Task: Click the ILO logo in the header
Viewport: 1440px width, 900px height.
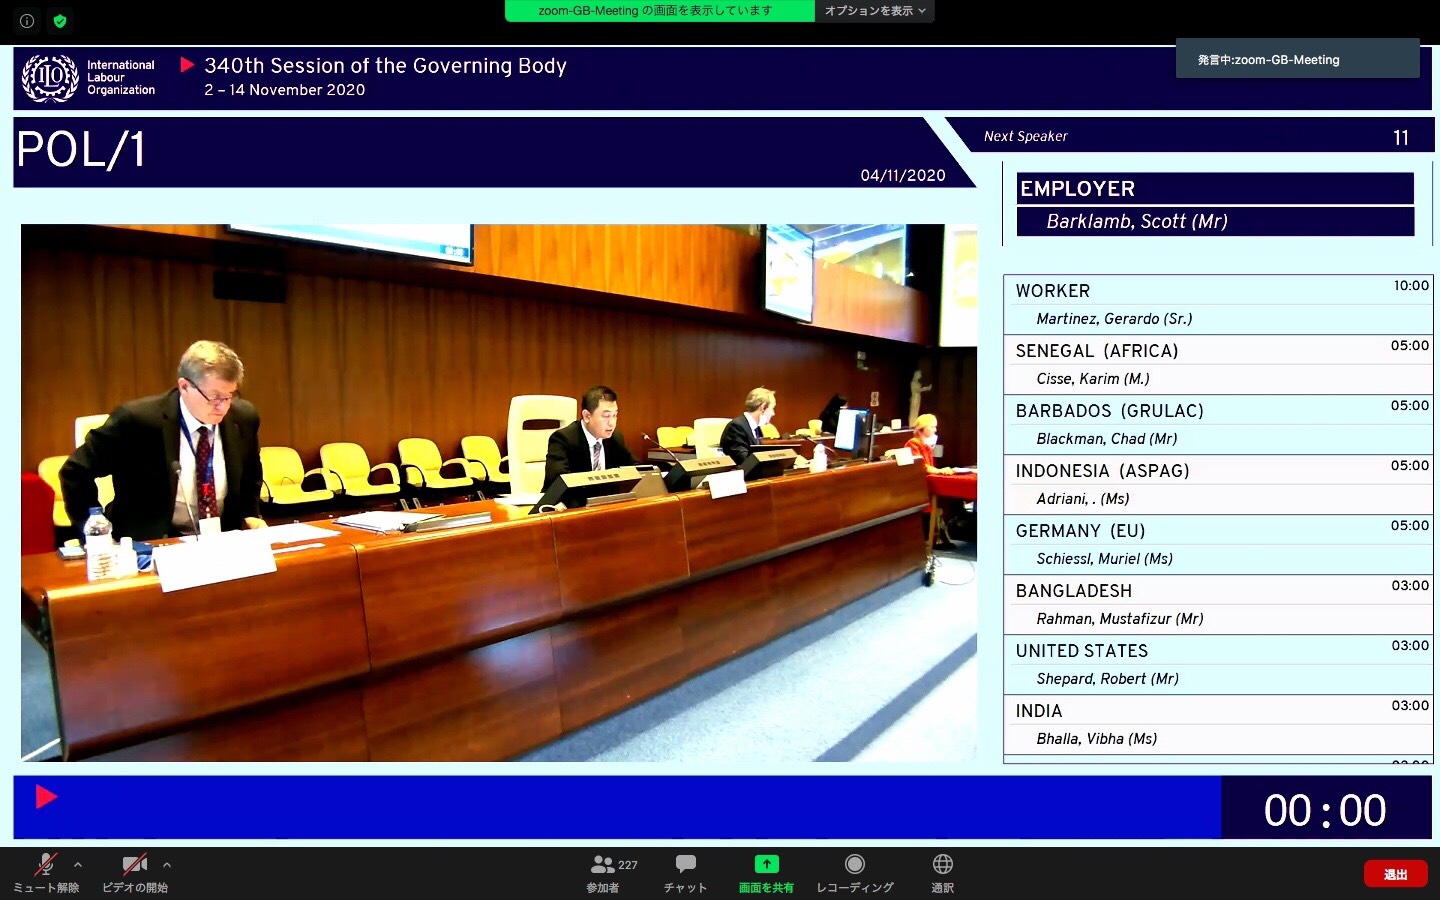Action: 50,78
